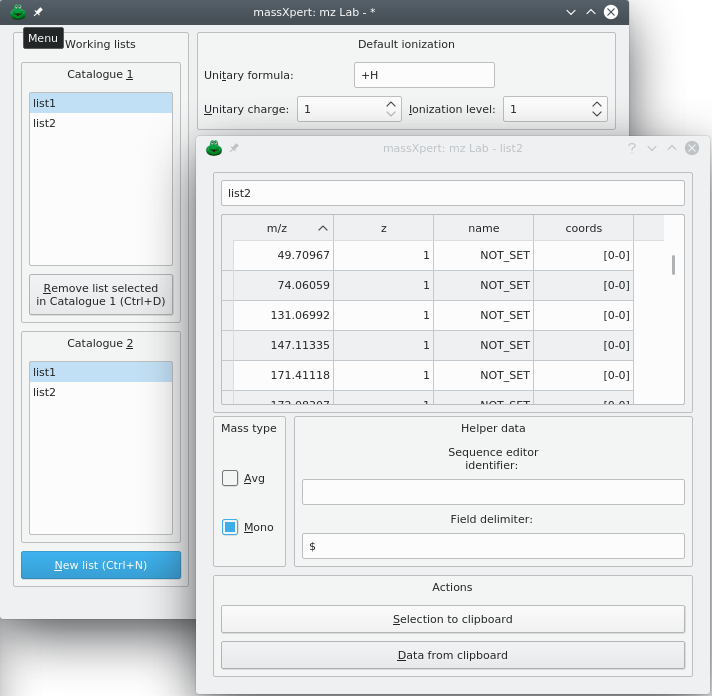
Task: Click Selection to clipboard button
Action: click(452, 619)
